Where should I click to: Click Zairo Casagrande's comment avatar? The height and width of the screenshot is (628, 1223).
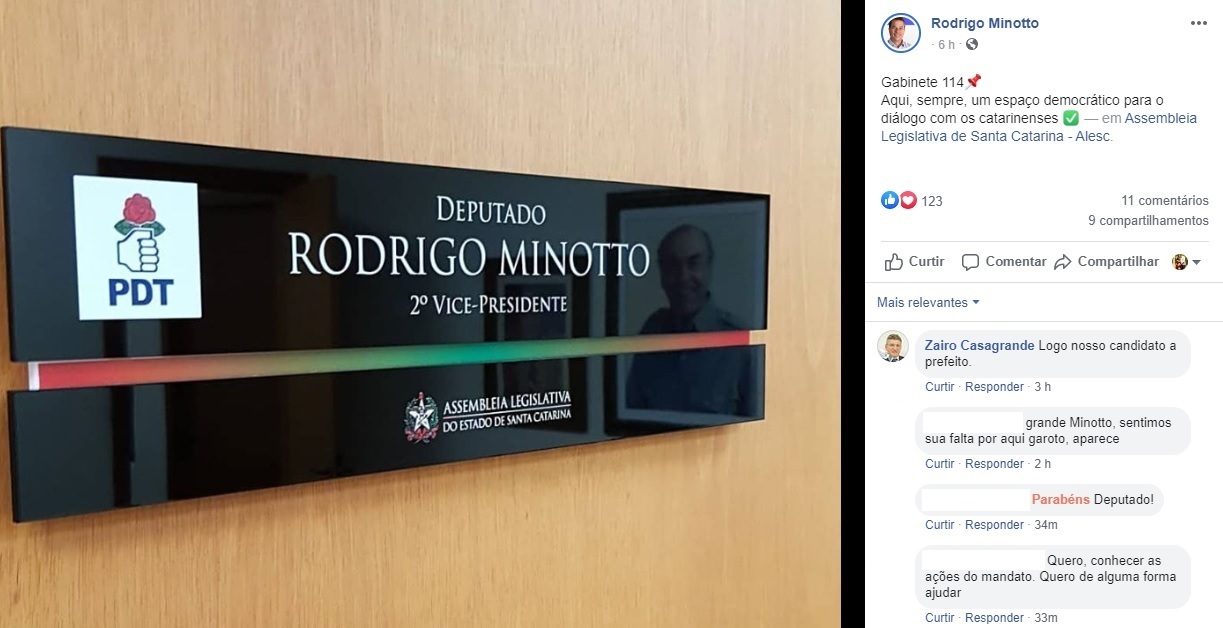click(x=892, y=346)
